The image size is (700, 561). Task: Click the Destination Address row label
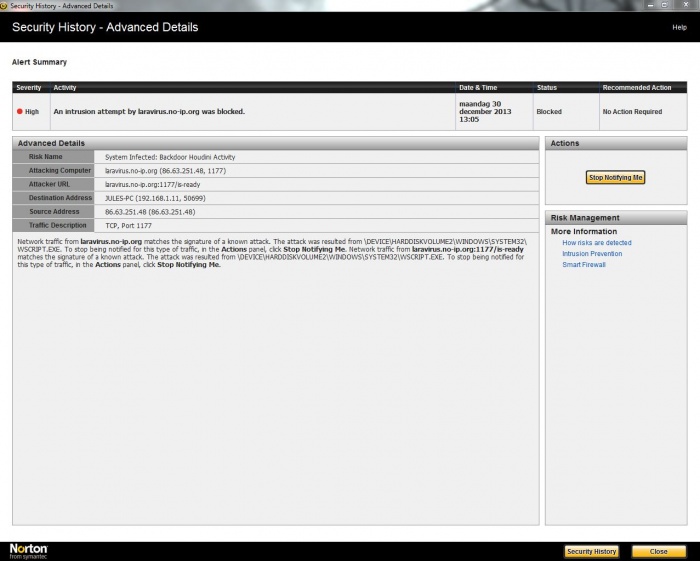click(53, 198)
